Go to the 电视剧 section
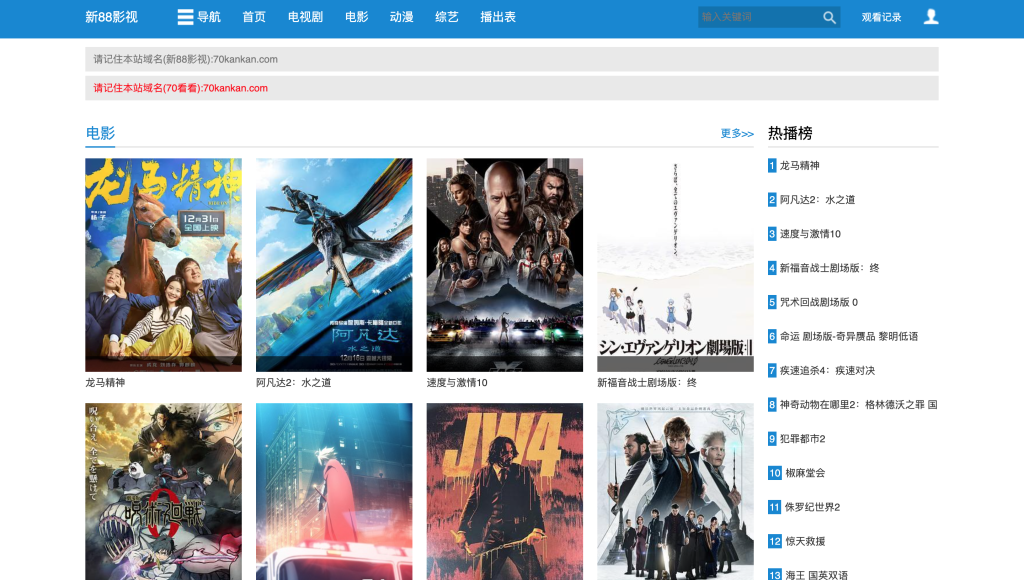The height and width of the screenshot is (580, 1024). [305, 17]
